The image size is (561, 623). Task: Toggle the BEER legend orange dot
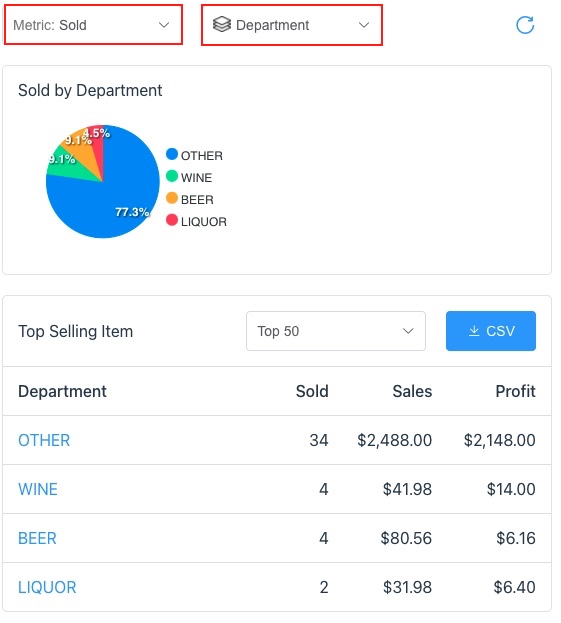click(172, 198)
